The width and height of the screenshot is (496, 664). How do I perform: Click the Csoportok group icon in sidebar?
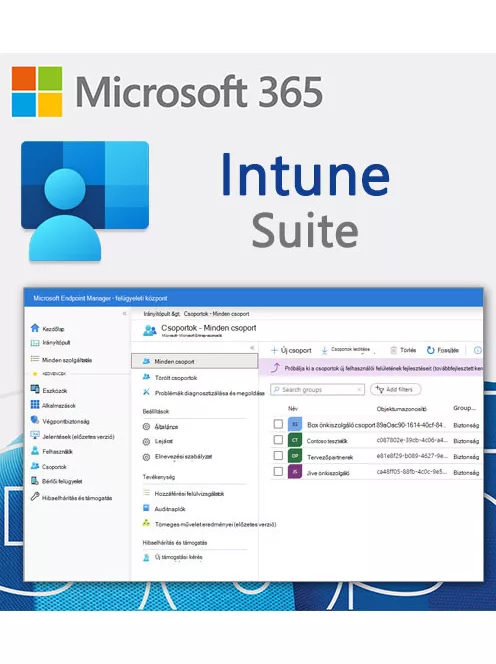click(35, 466)
